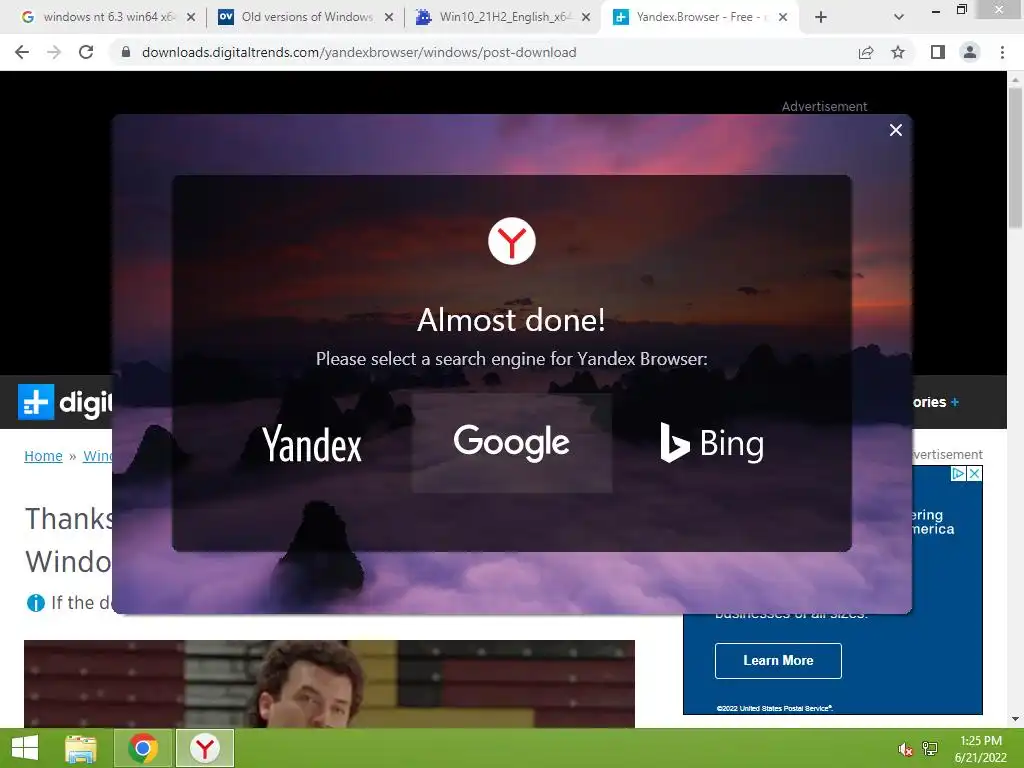The width and height of the screenshot is (1024, 768).
Task: Close the windows nt 6.3 tab
Action: click(191, 17)
